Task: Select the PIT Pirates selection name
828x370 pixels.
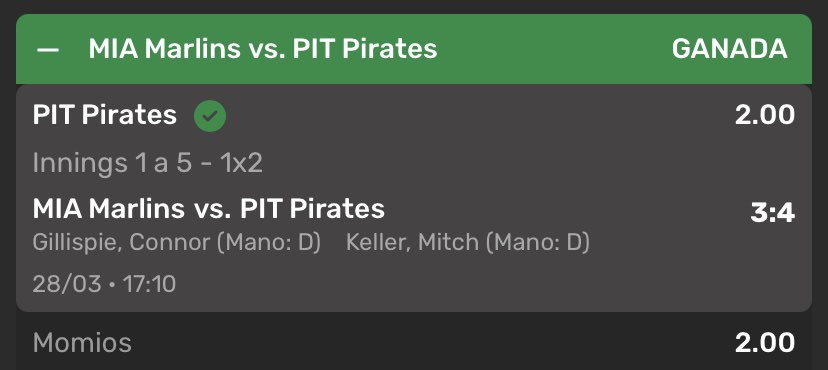Action: (105, 115)
